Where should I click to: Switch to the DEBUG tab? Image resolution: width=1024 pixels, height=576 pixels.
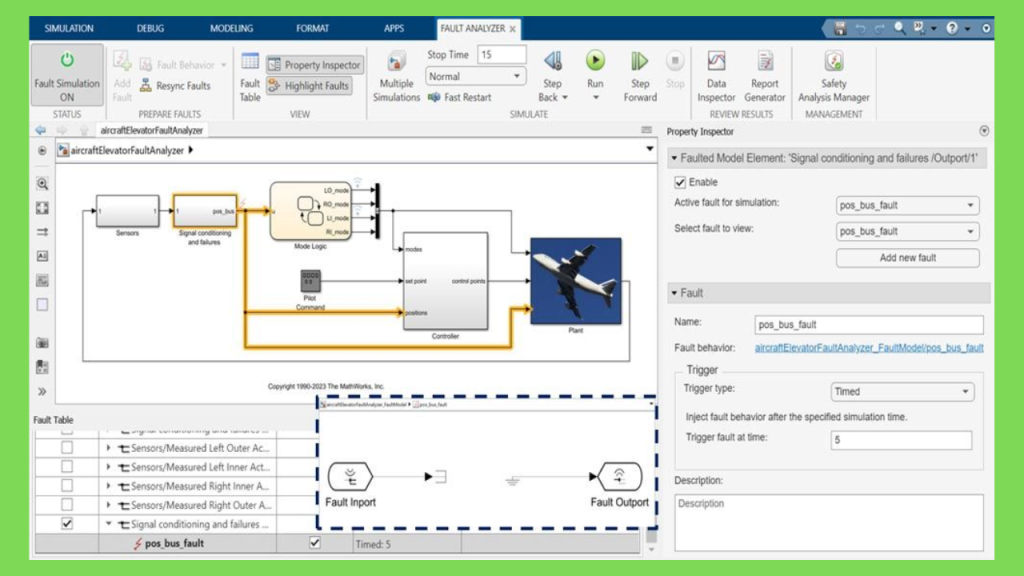150,28
